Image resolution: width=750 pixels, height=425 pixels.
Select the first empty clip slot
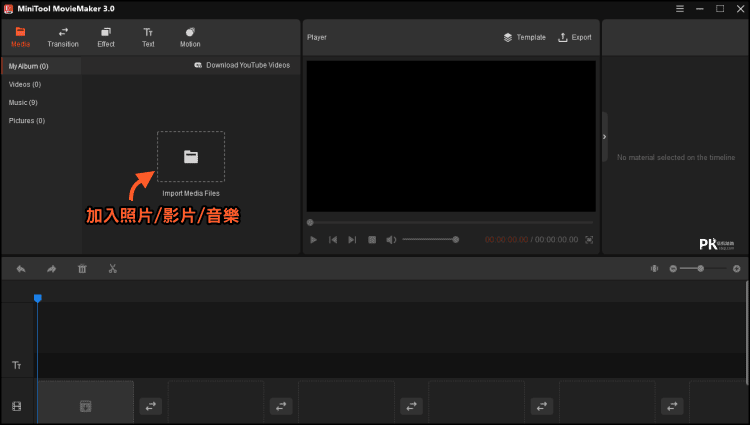click(x=86, y=403)
